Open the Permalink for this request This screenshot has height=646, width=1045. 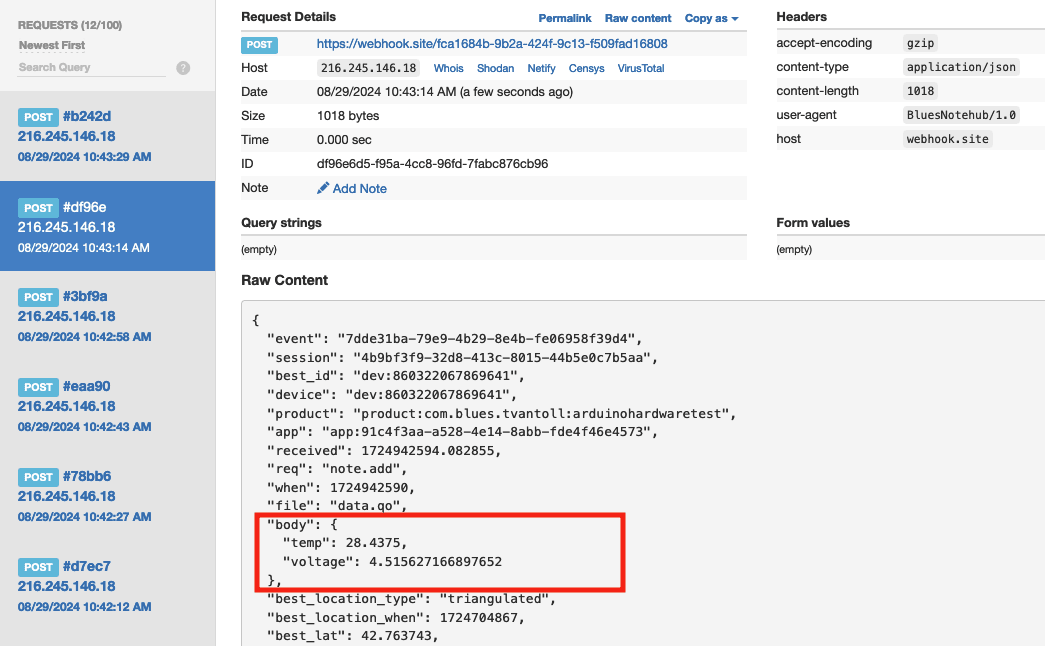click(564, 19)
